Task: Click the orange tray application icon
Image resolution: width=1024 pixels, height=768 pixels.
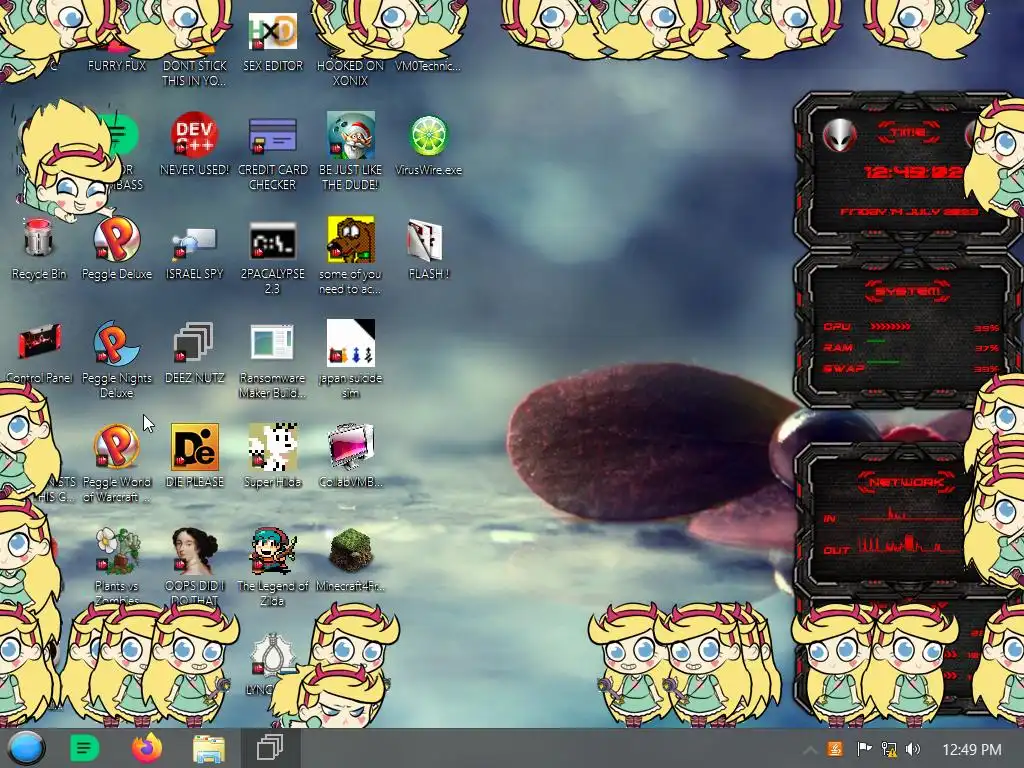Action: [x=835, y=749]
